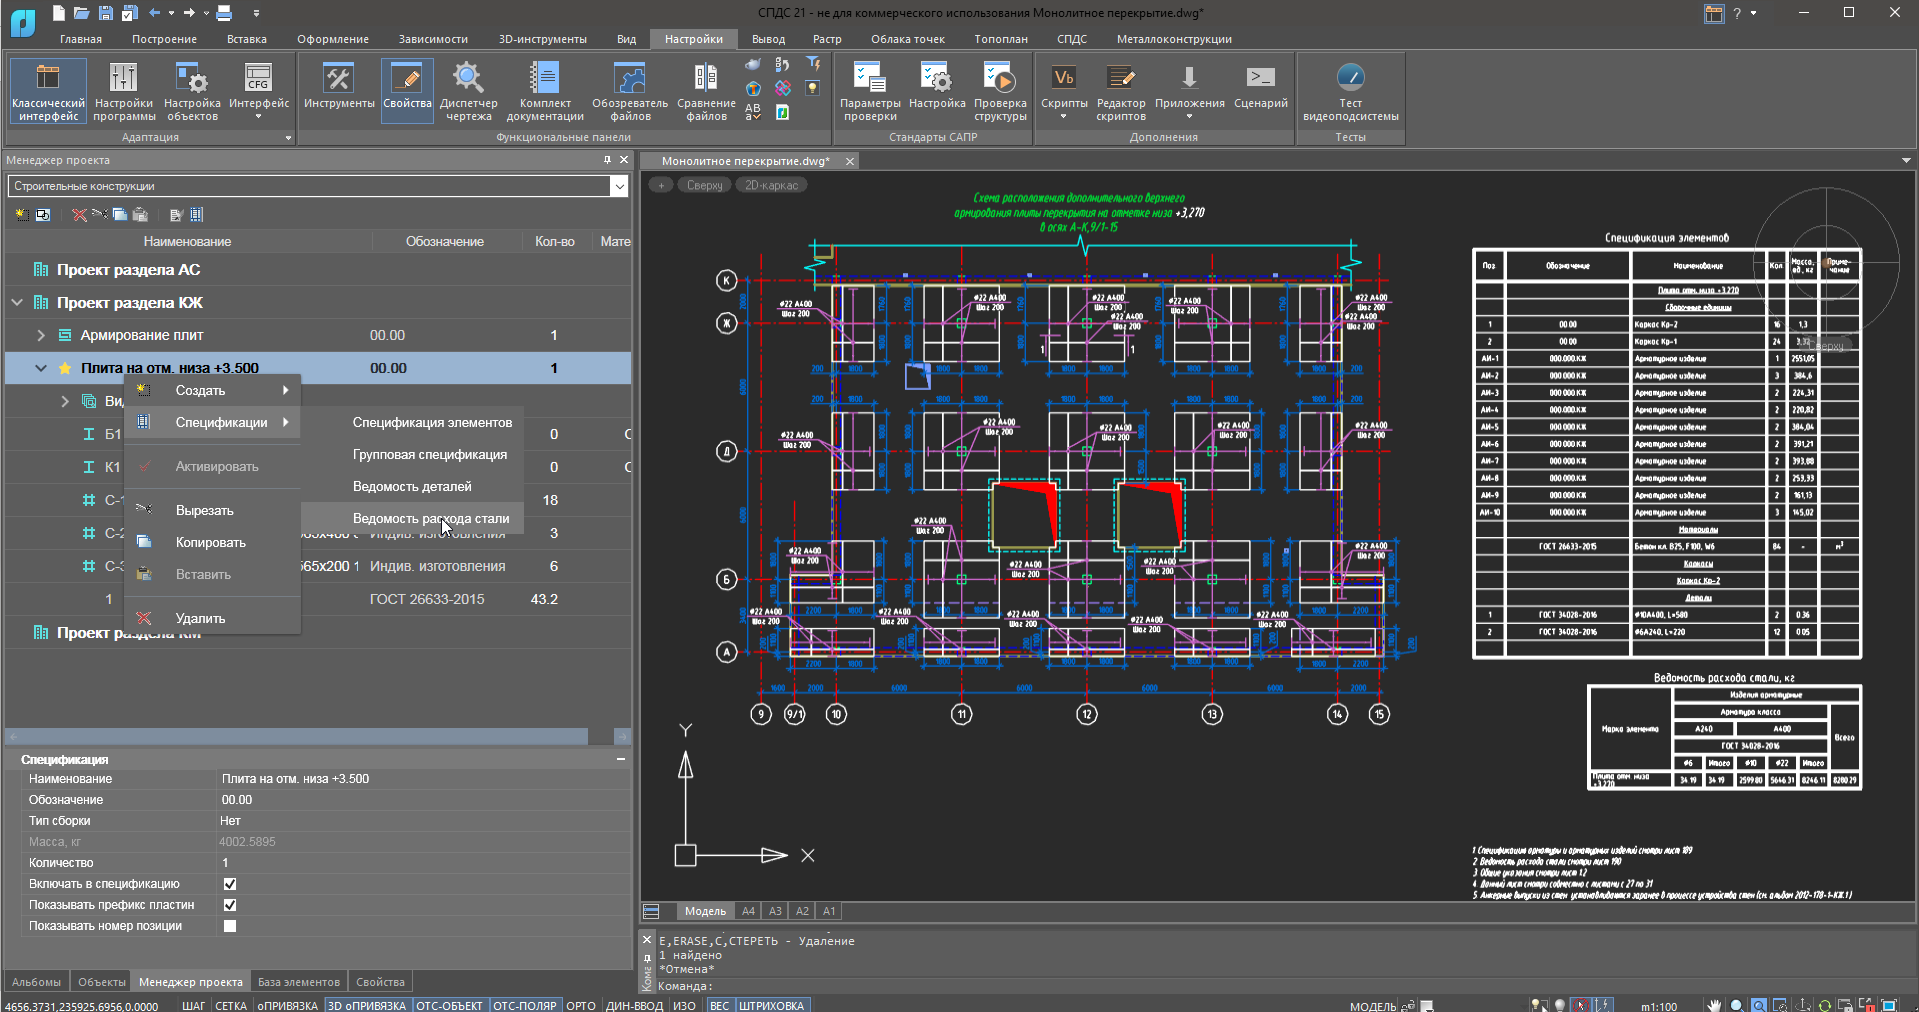Screen dimensions: 1919x1012
Task: Open Редактор скриптов
Action: [x=1121, y=91]
